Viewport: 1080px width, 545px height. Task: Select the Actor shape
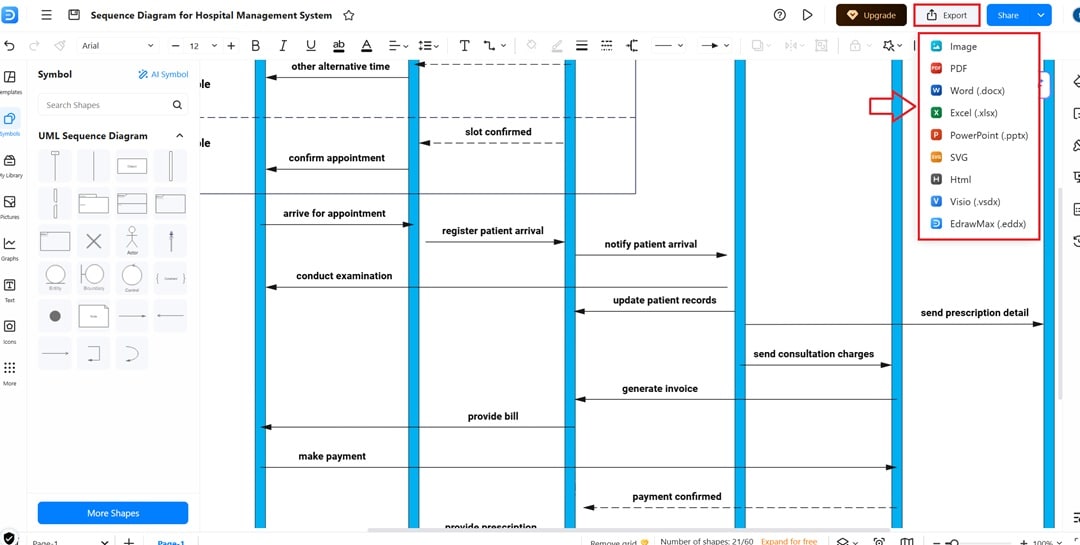(132, 241)
